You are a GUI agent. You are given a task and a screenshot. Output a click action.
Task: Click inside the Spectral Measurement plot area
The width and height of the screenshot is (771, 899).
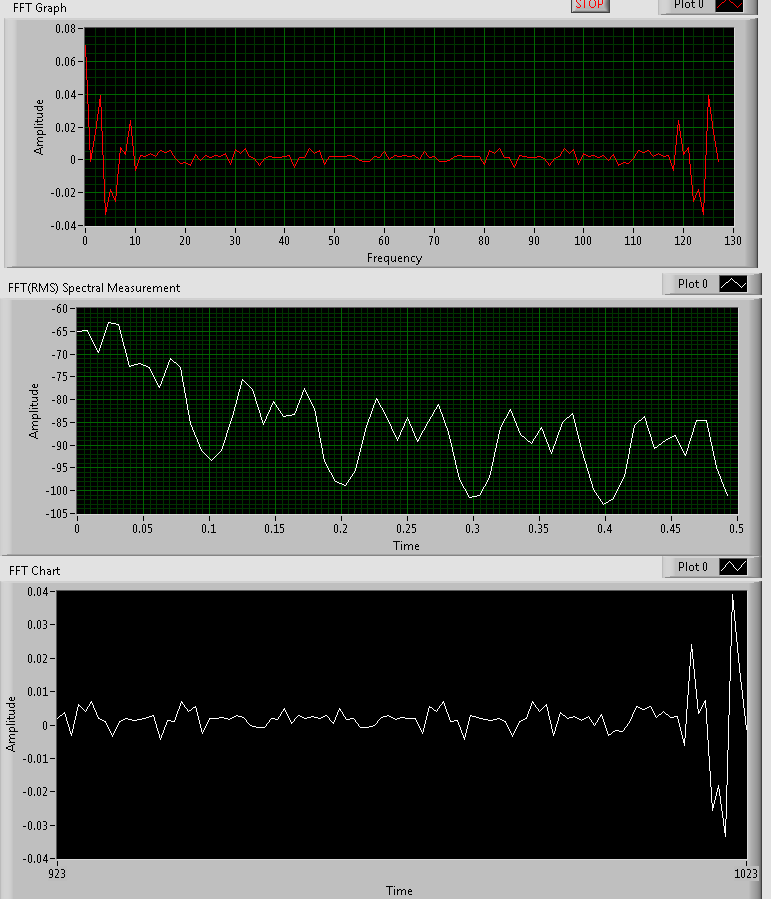tap(407, 411)
